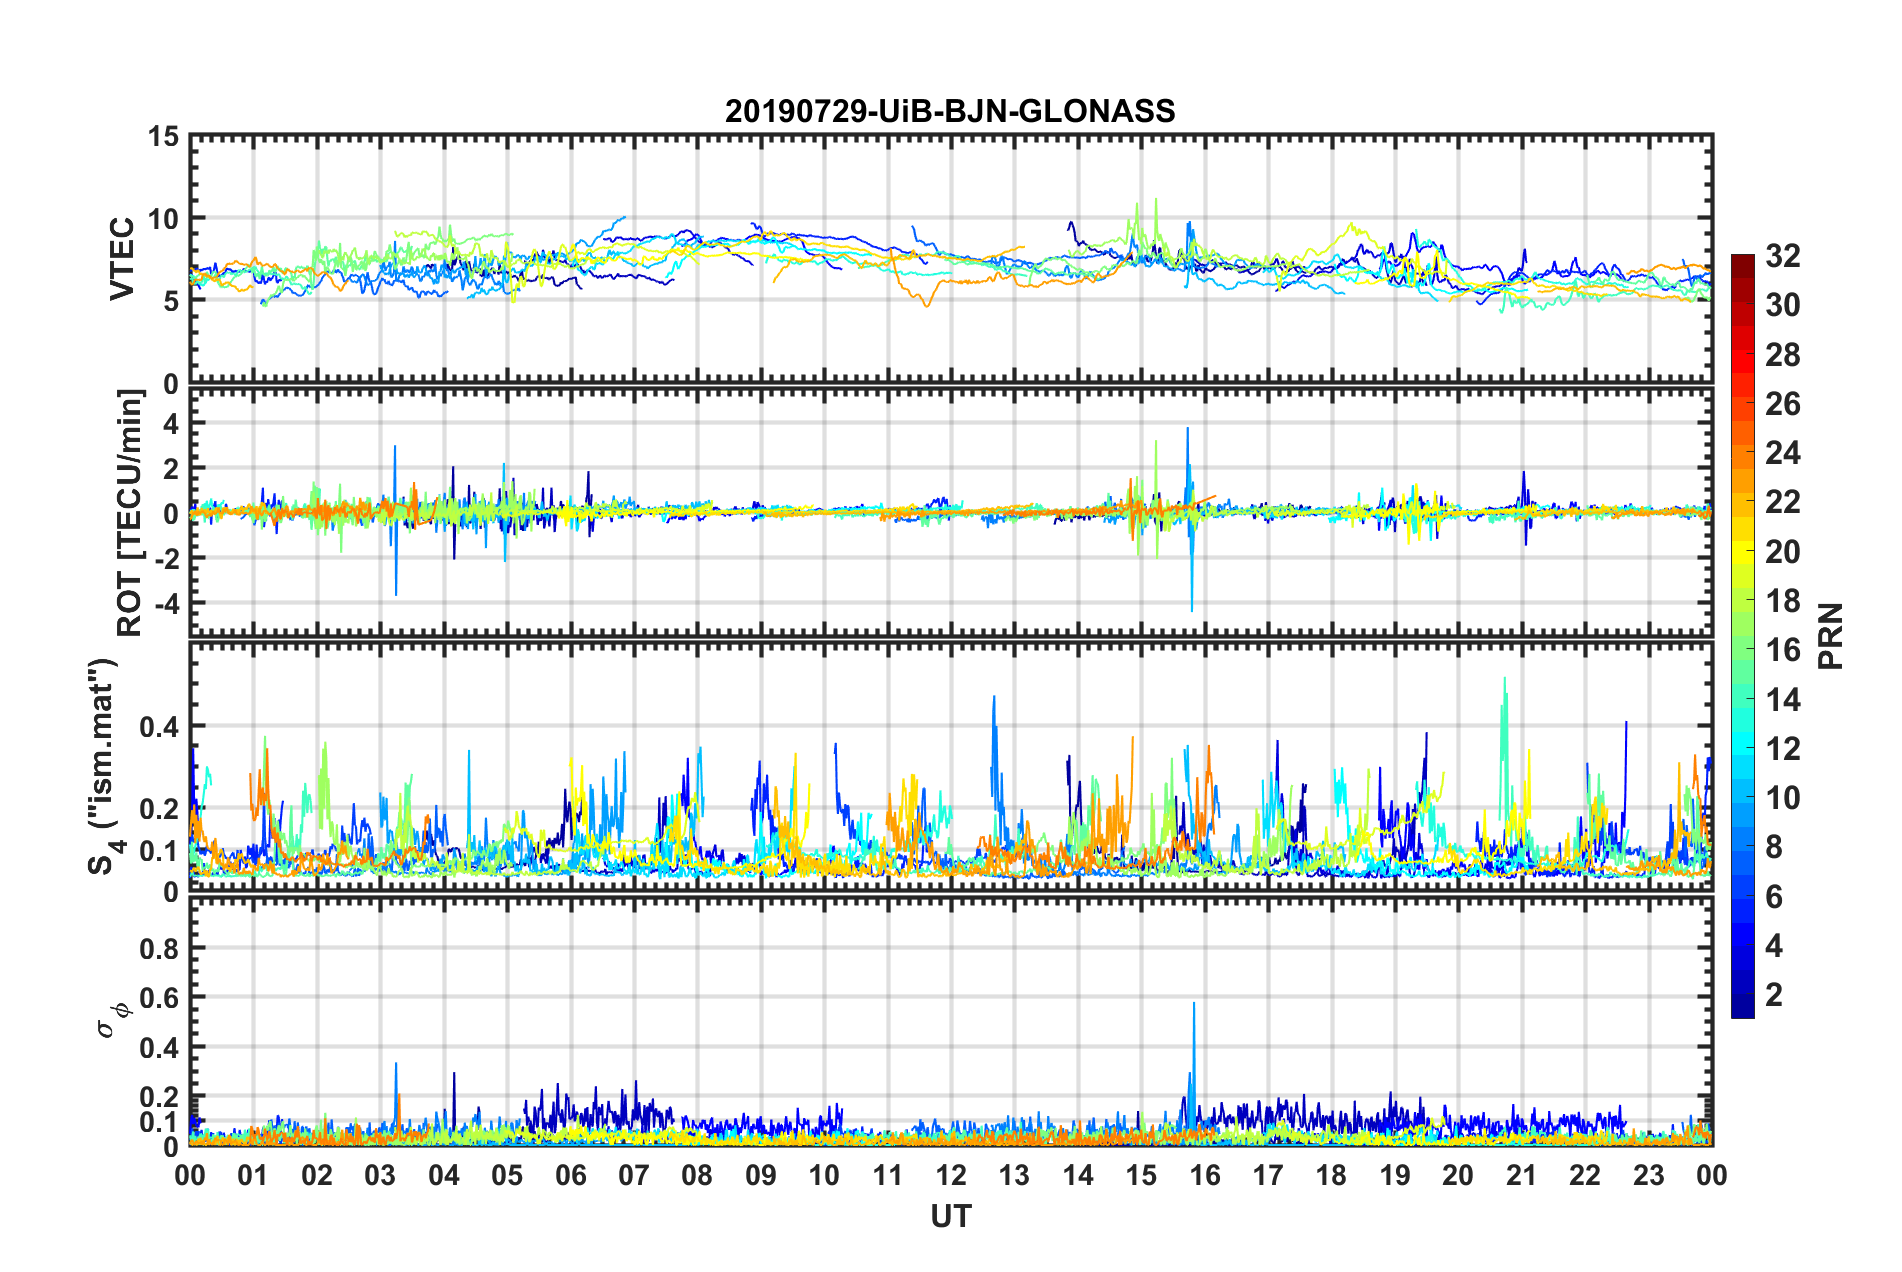
Task: Click colorbar tick label 10
Action: point(1782,798)
